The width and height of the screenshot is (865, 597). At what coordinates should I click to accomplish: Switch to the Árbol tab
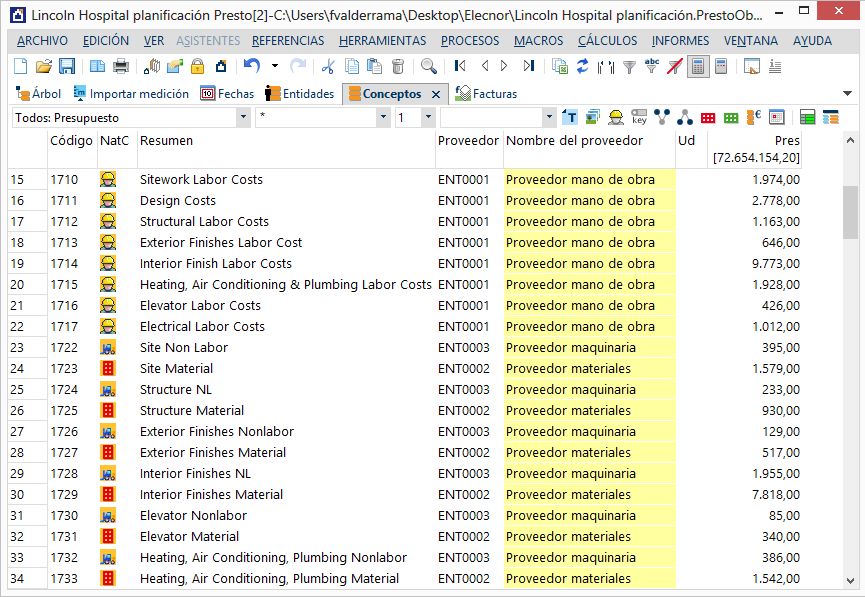pyautogui.click(x=38, y=94)
